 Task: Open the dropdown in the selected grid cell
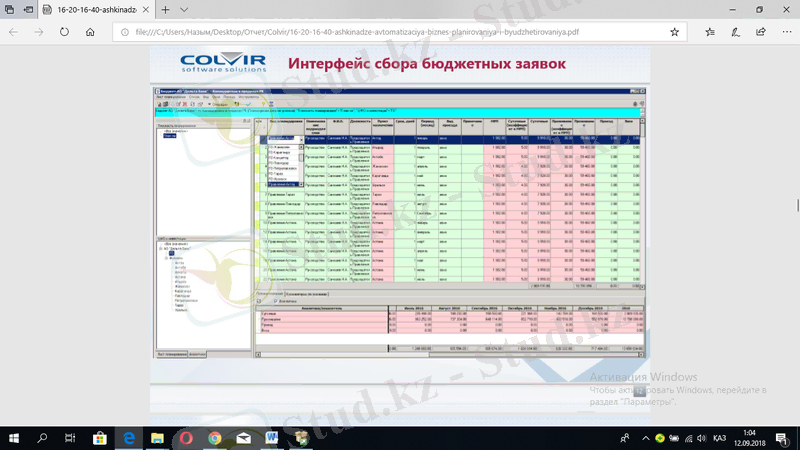pyautogui.click(x=301, y=139)
